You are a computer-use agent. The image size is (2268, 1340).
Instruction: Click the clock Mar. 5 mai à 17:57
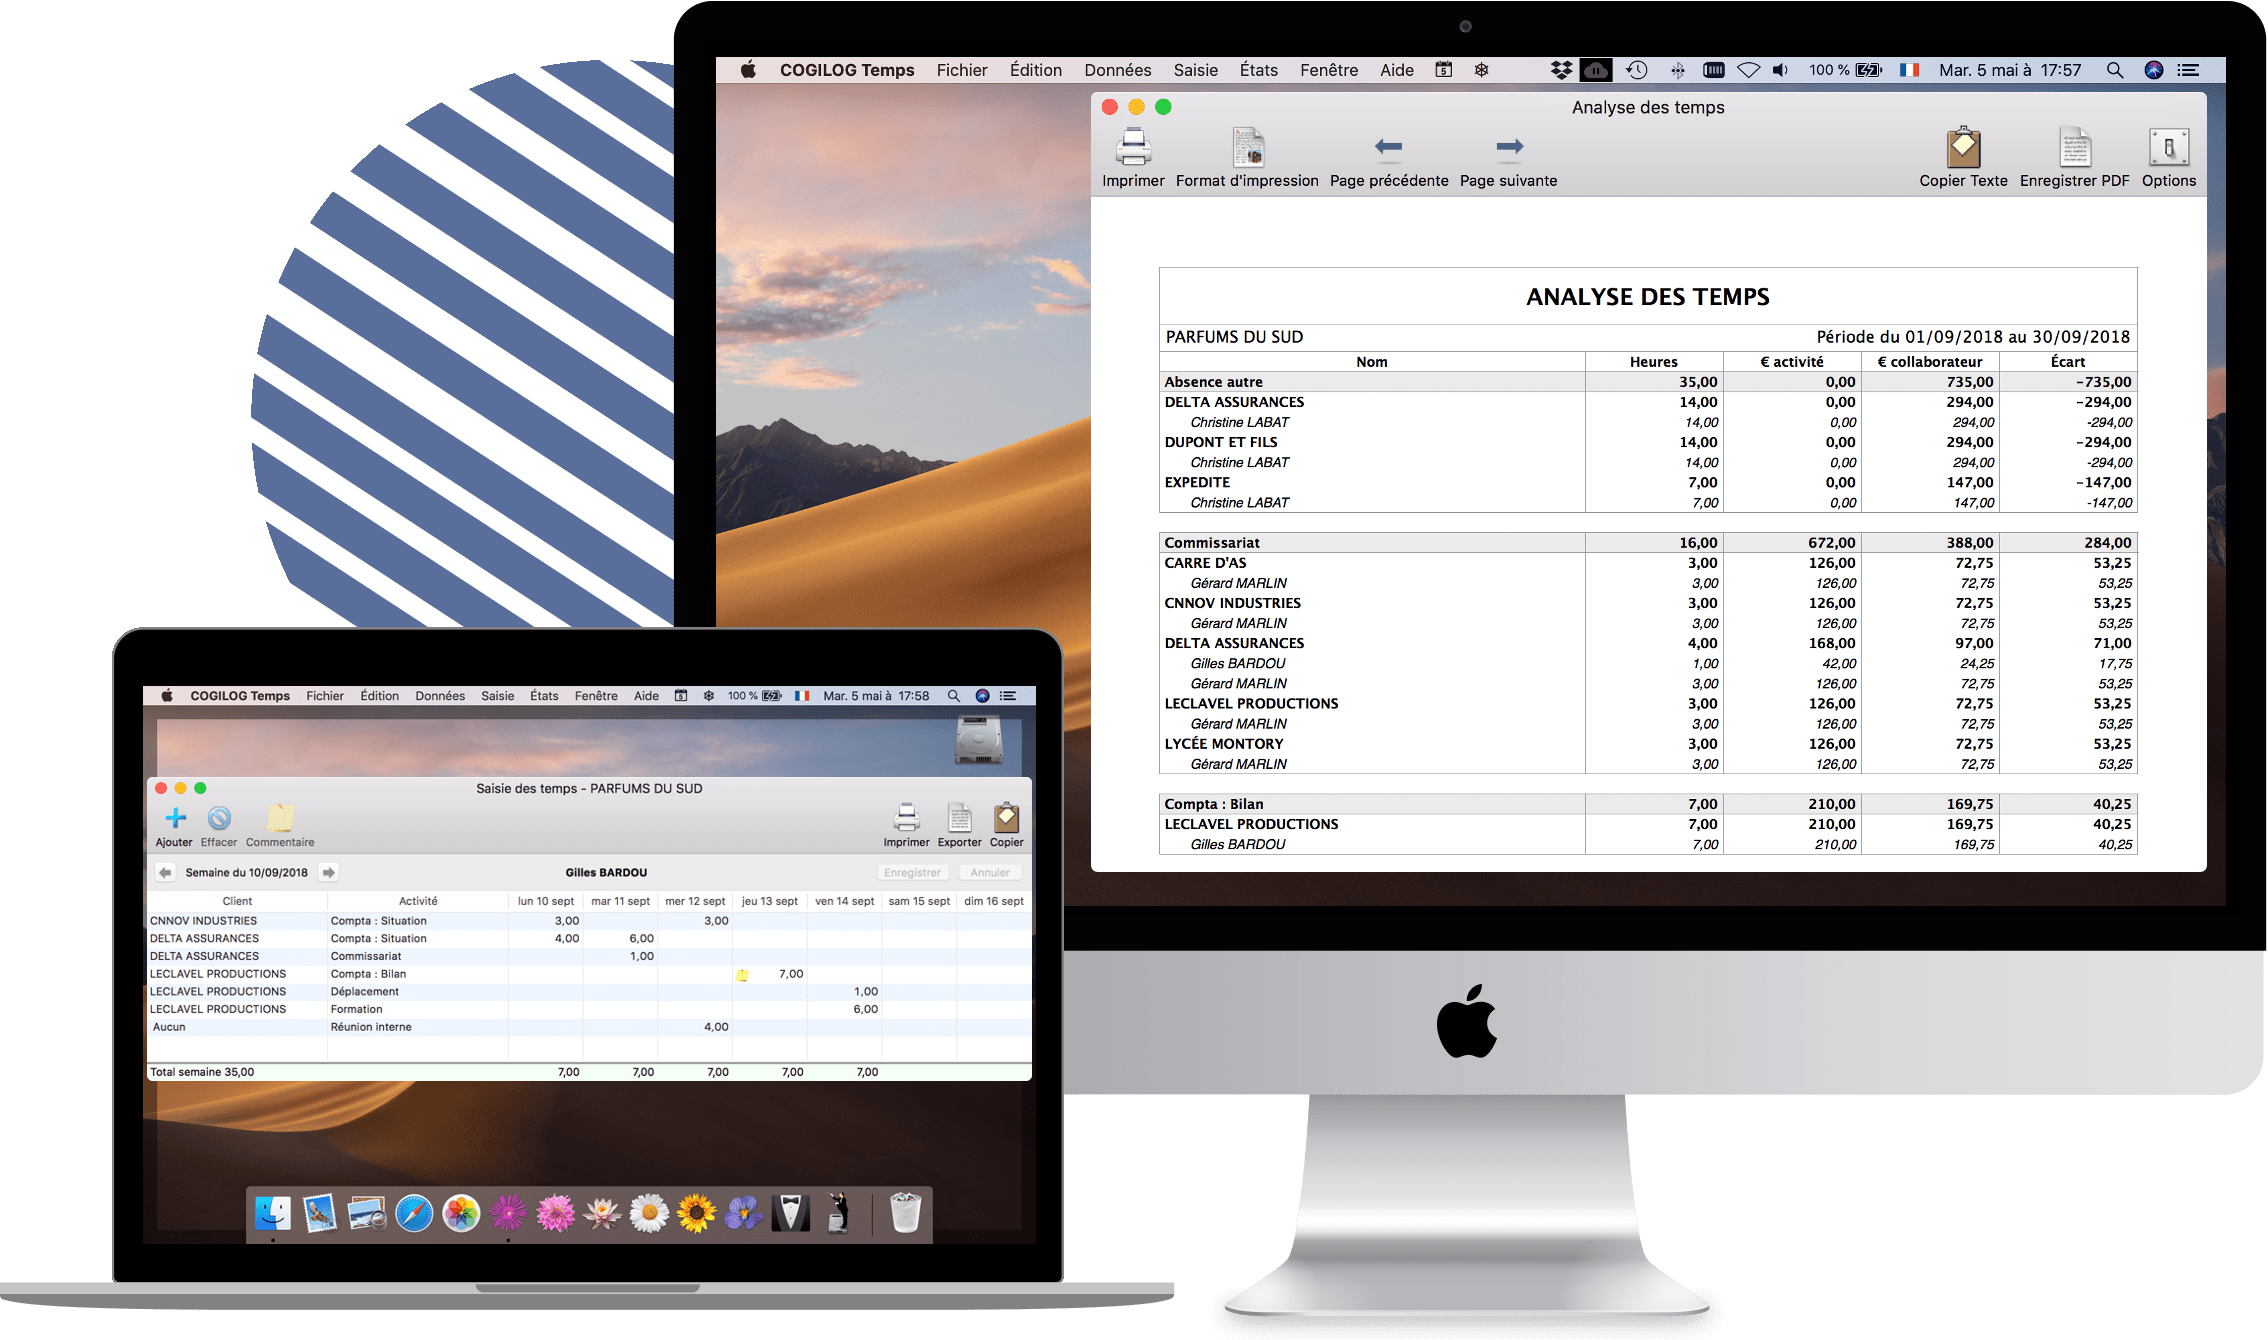tap(2010, 70)
